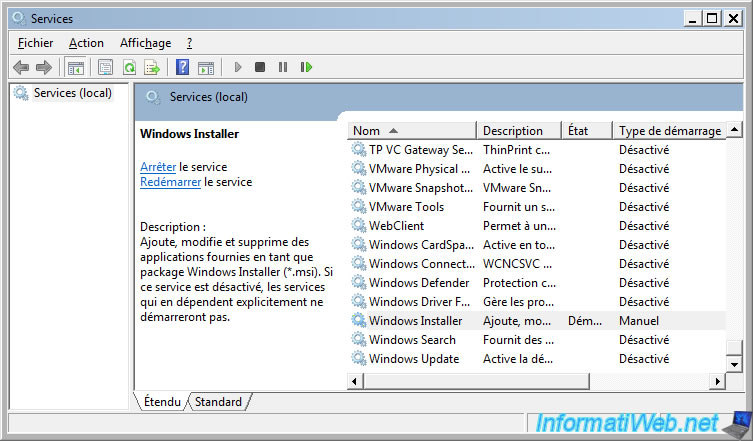
Task: Select the gear icon of Windows Installer
Action: point(358,320)
